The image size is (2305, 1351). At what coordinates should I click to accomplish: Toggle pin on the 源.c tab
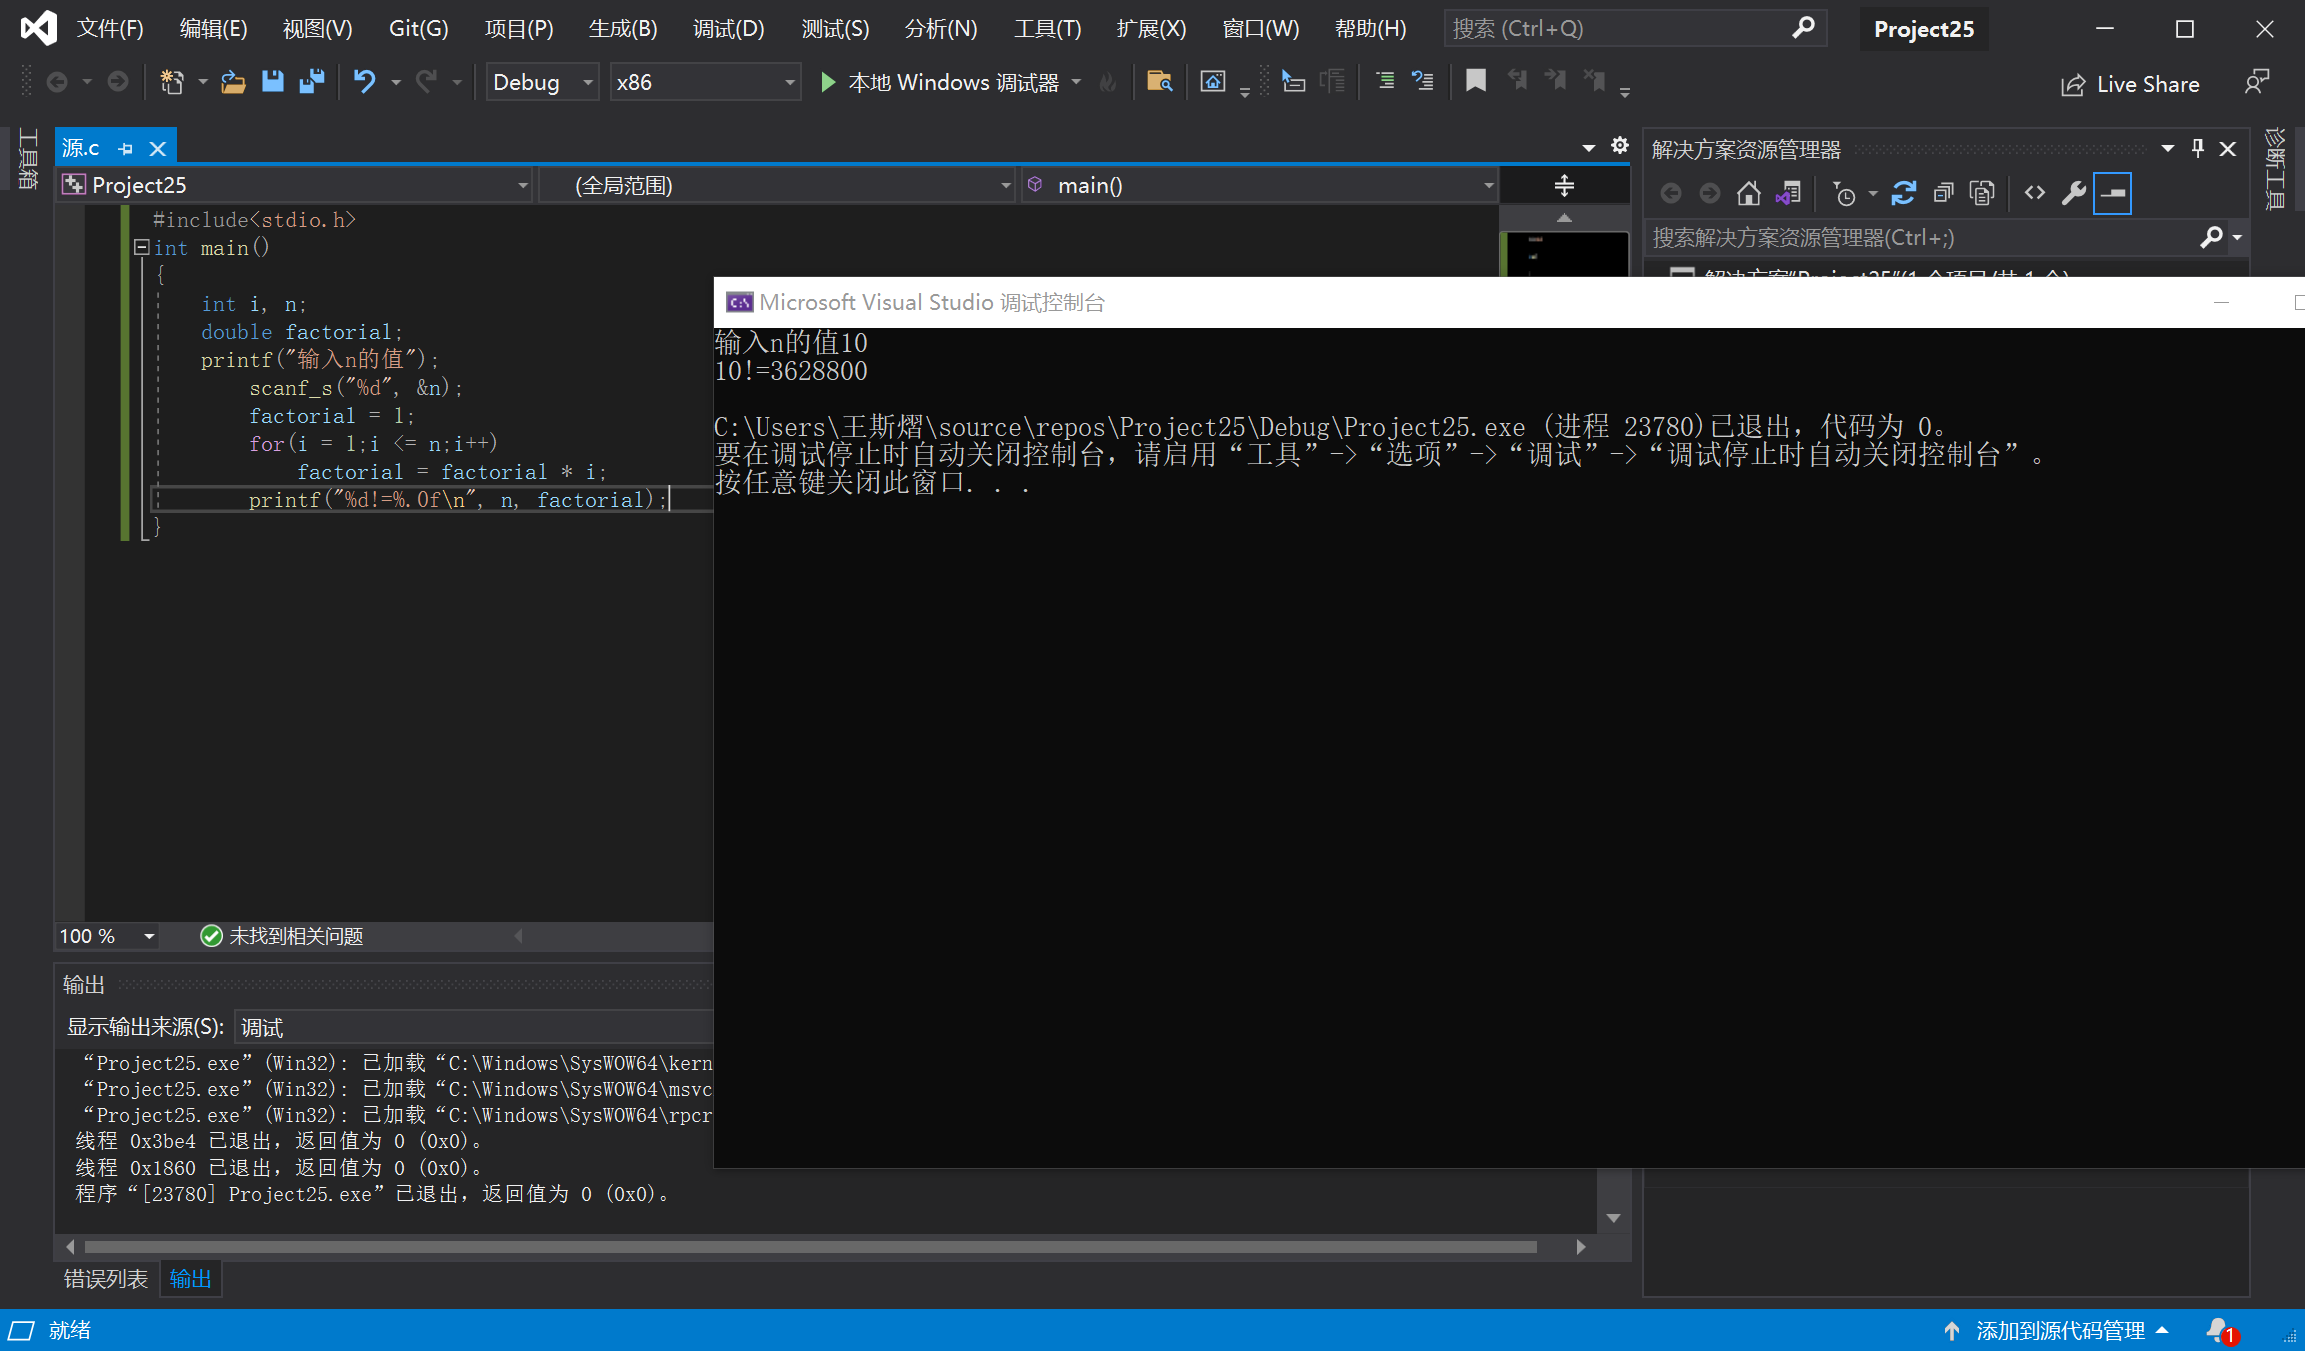[x=126, y=149]
